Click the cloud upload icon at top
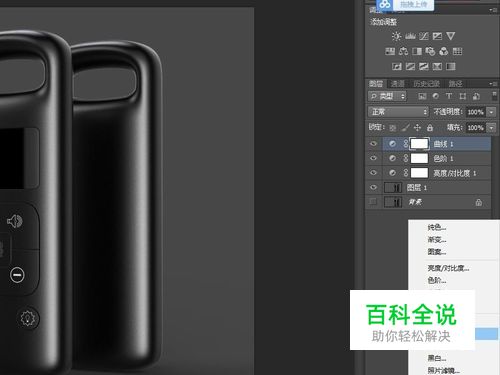 385,5
